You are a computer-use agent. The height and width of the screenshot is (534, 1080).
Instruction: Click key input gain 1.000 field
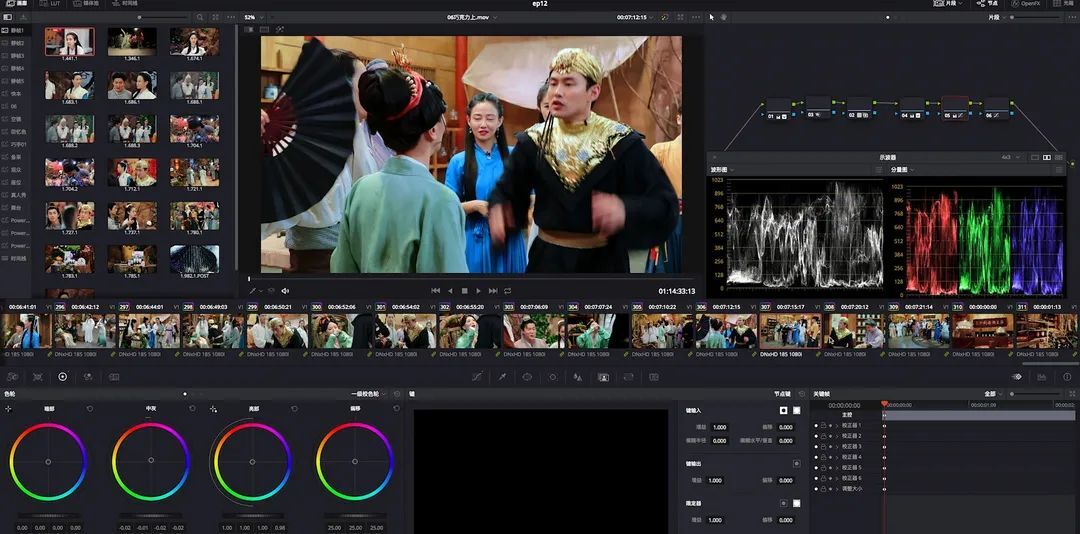(720, 427)
